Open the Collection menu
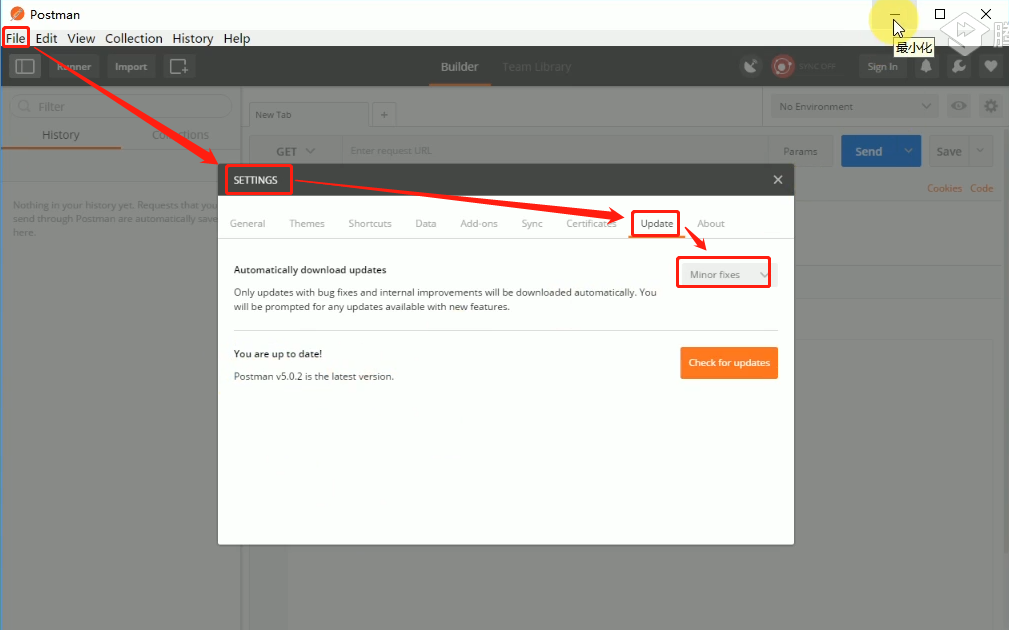 pos(134,38)
